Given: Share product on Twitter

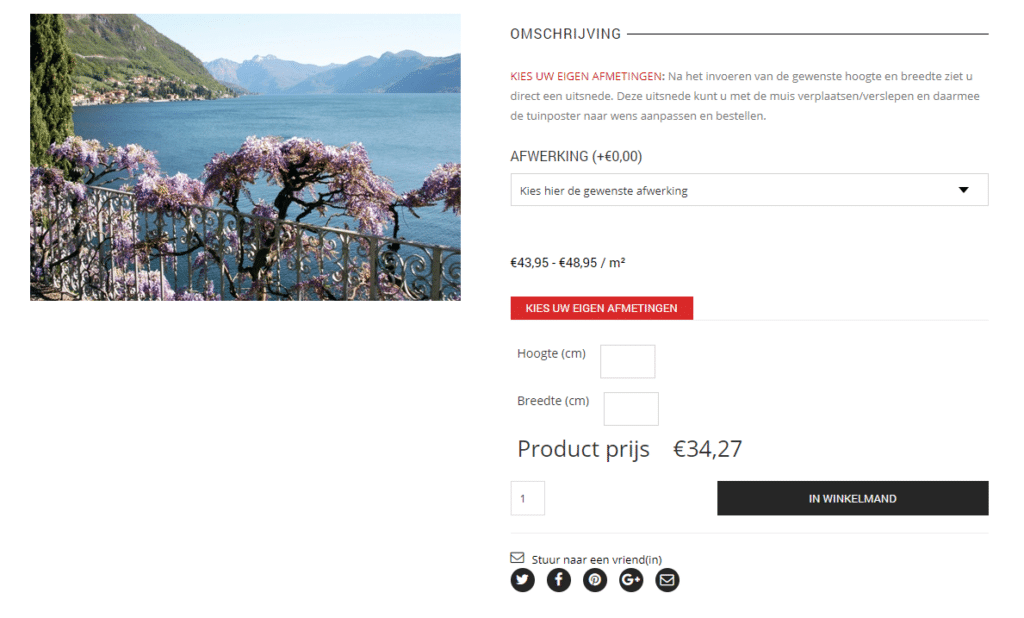Looking at the screenshot, I should 522,580.
